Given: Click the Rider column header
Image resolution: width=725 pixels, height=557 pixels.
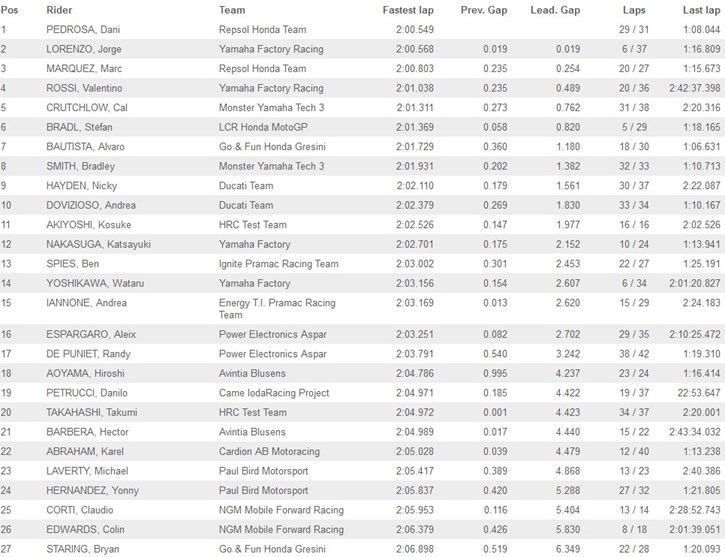Looking at the screenshot, I should click(59, 10).
